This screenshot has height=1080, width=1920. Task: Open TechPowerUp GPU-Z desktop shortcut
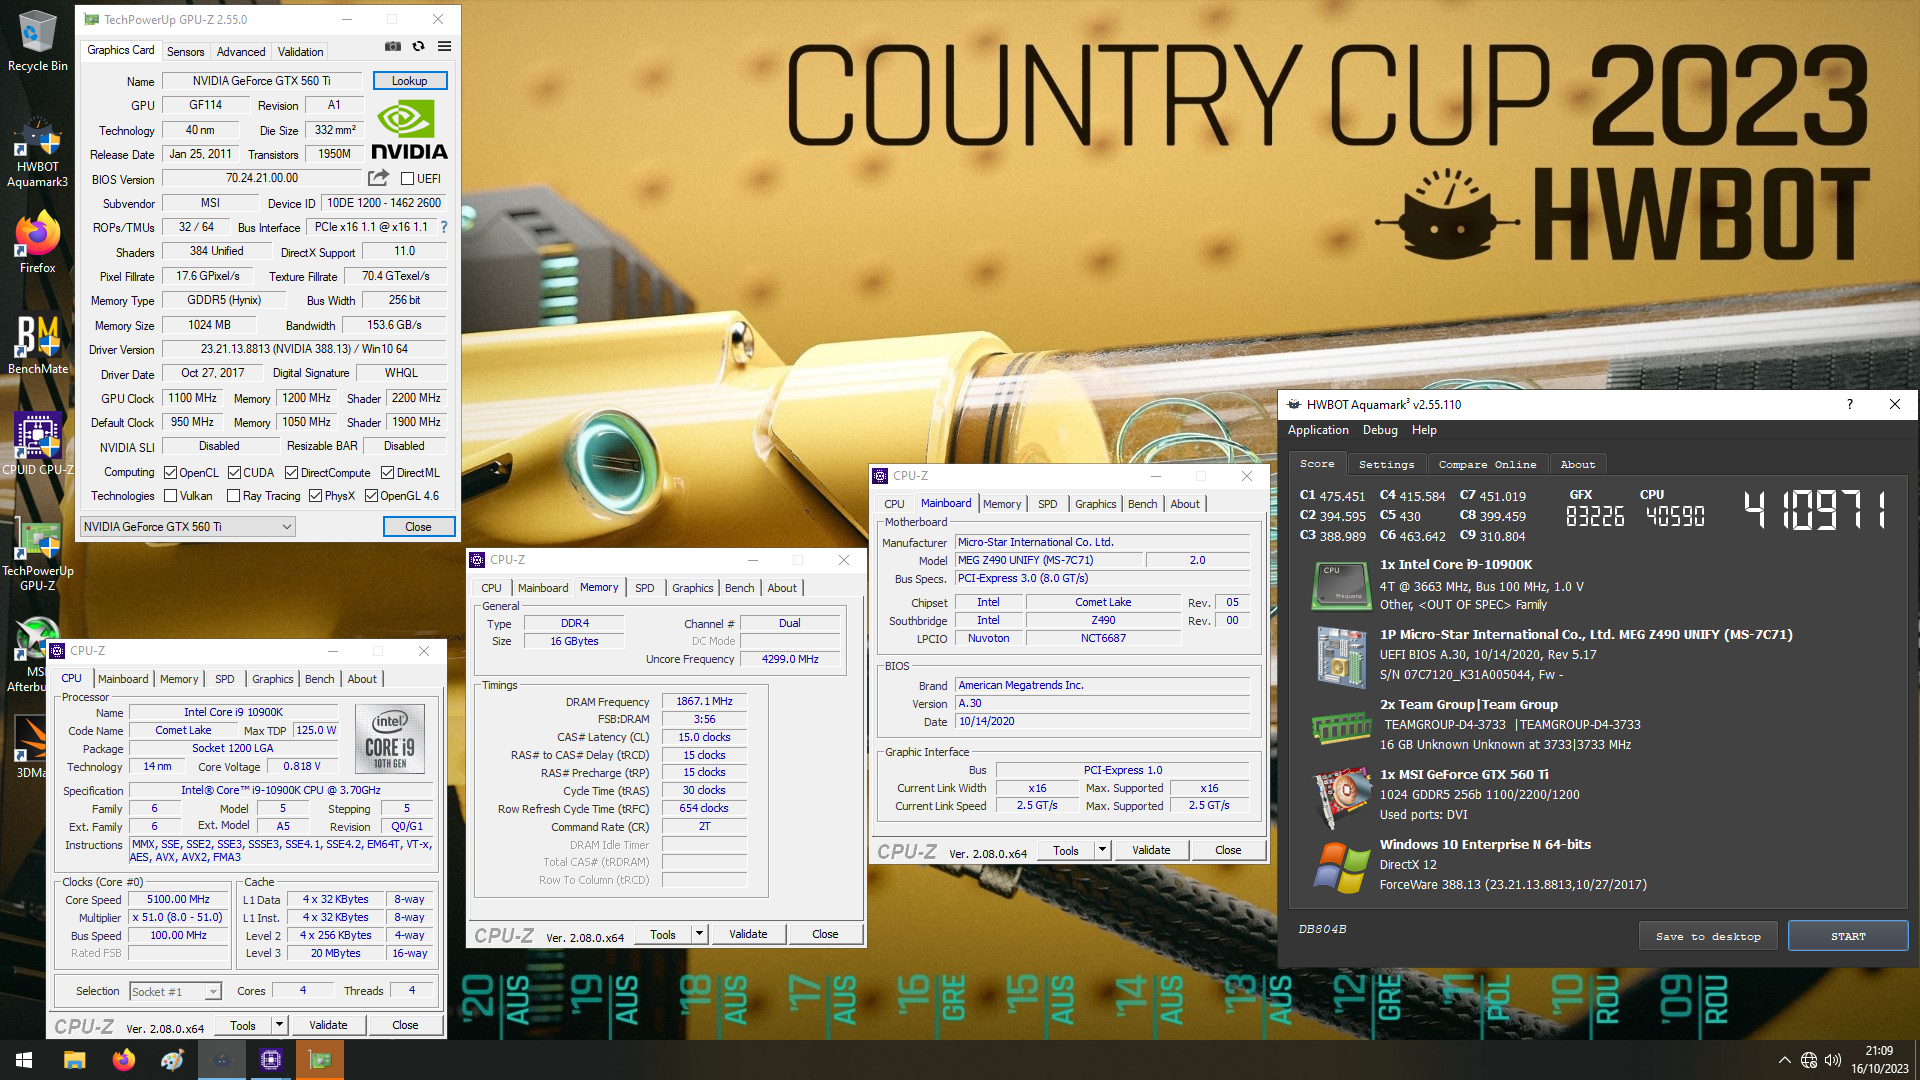point(37,553)
